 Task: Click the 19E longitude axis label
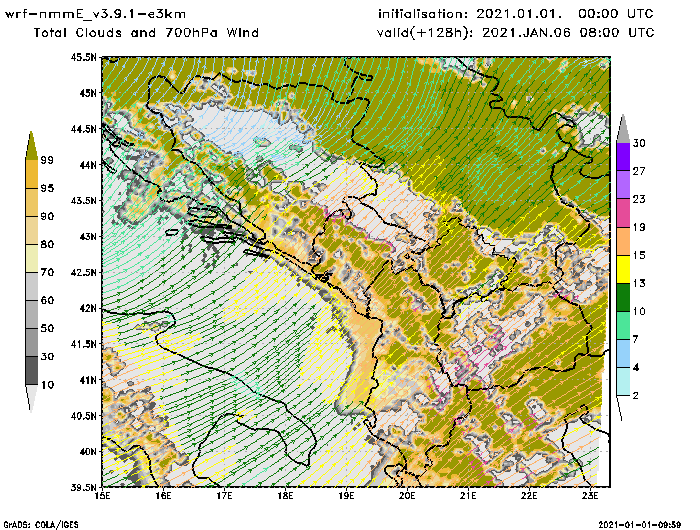pyautogui.click(x=346, y=496)
